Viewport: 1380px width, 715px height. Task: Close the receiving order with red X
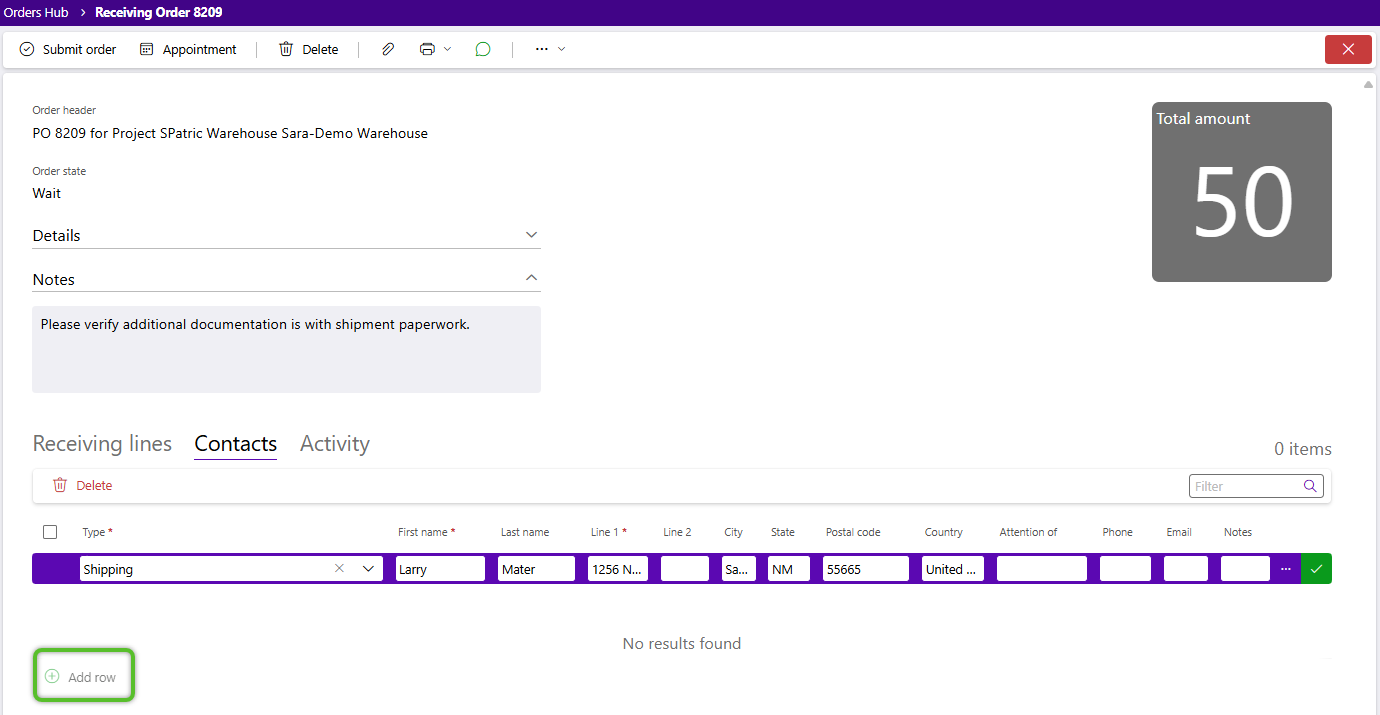tap(1348, 49)
